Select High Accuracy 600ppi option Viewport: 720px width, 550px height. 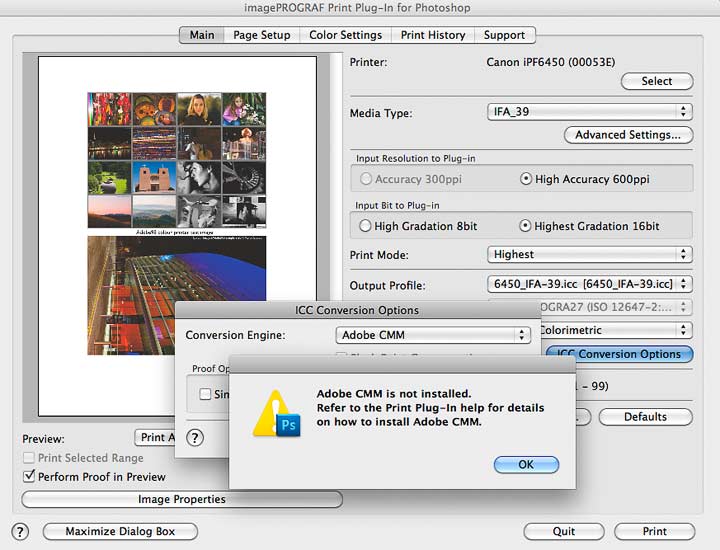coord(526,179)
